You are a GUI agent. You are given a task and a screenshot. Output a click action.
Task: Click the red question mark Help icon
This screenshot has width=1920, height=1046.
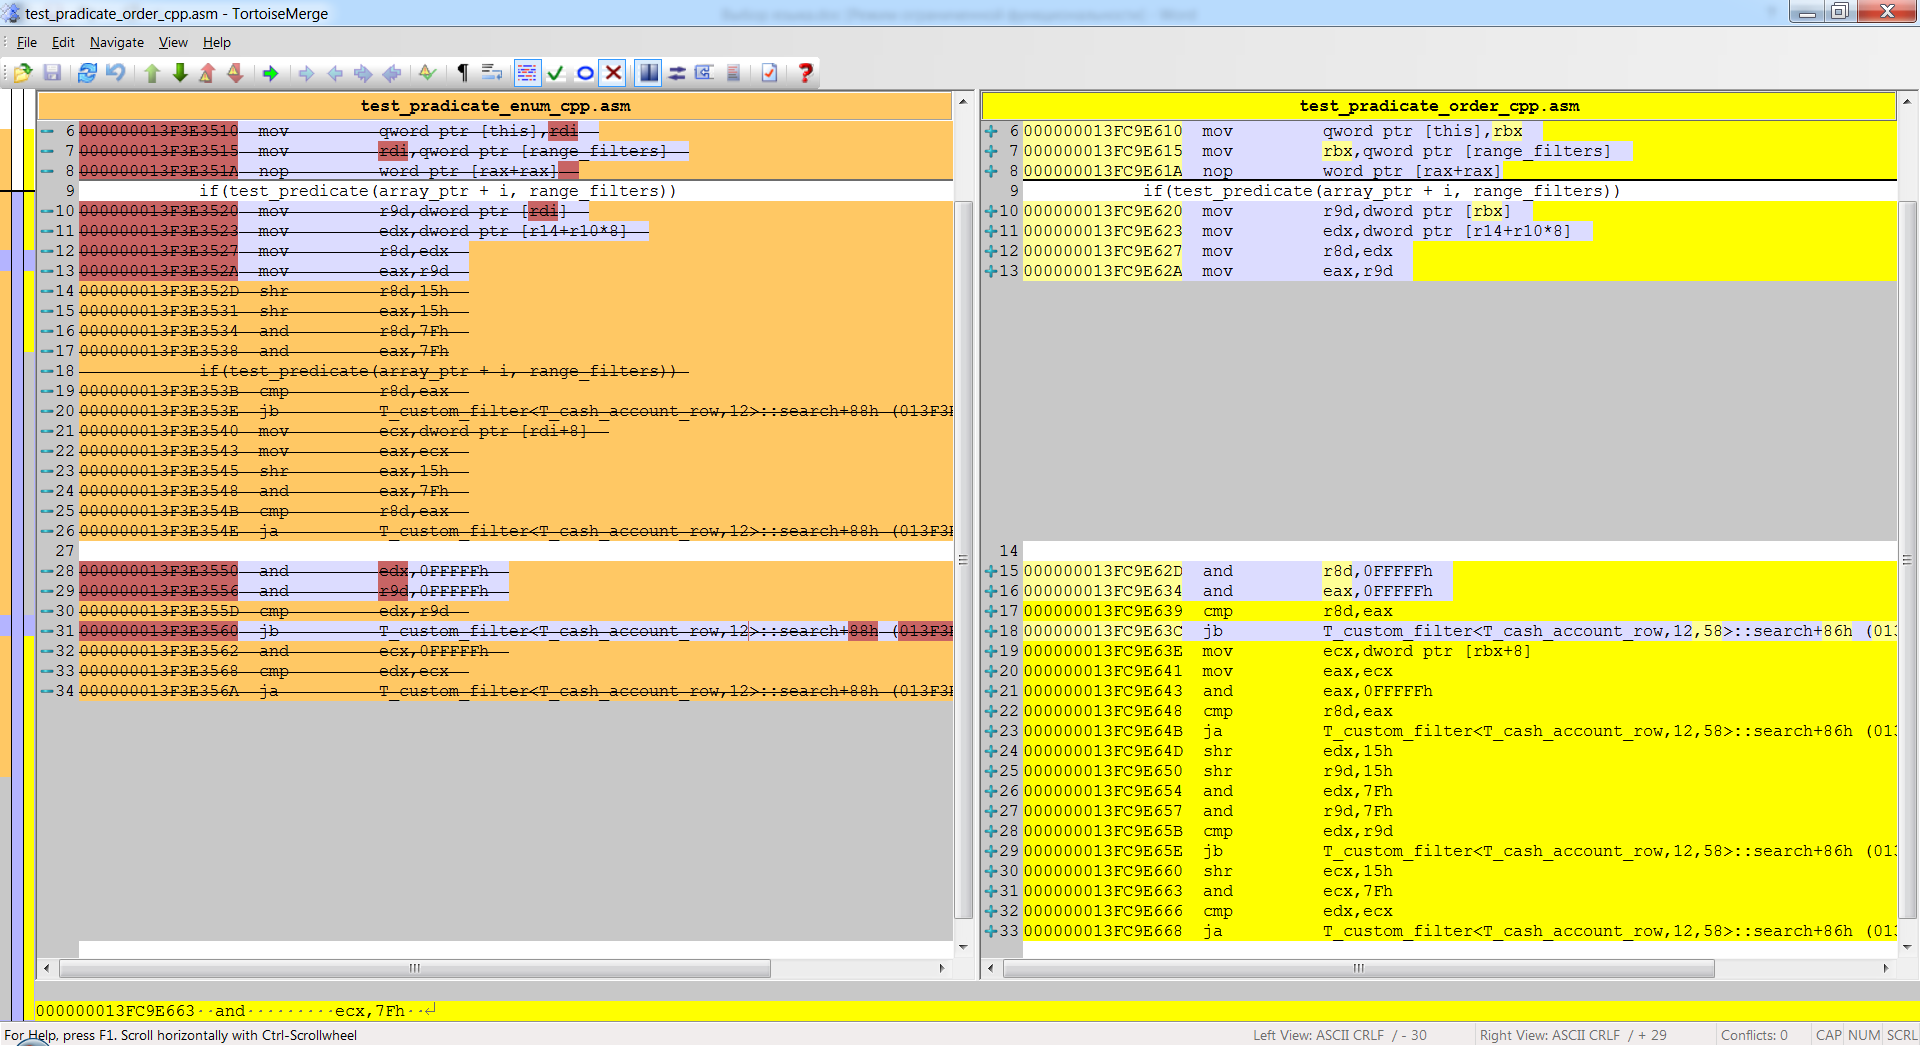(805, 72)
